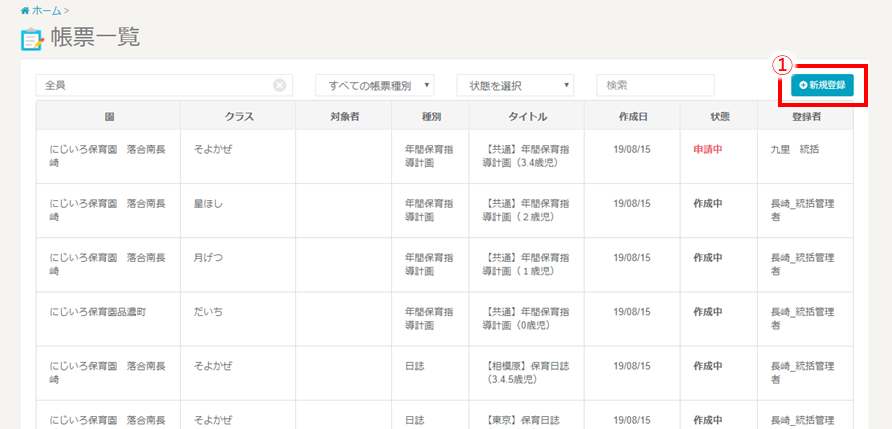Open the ホーム breadcrumb link
The height and width of the screenshot is (429, 892).
pyautogui.click(x=46, y=10)
